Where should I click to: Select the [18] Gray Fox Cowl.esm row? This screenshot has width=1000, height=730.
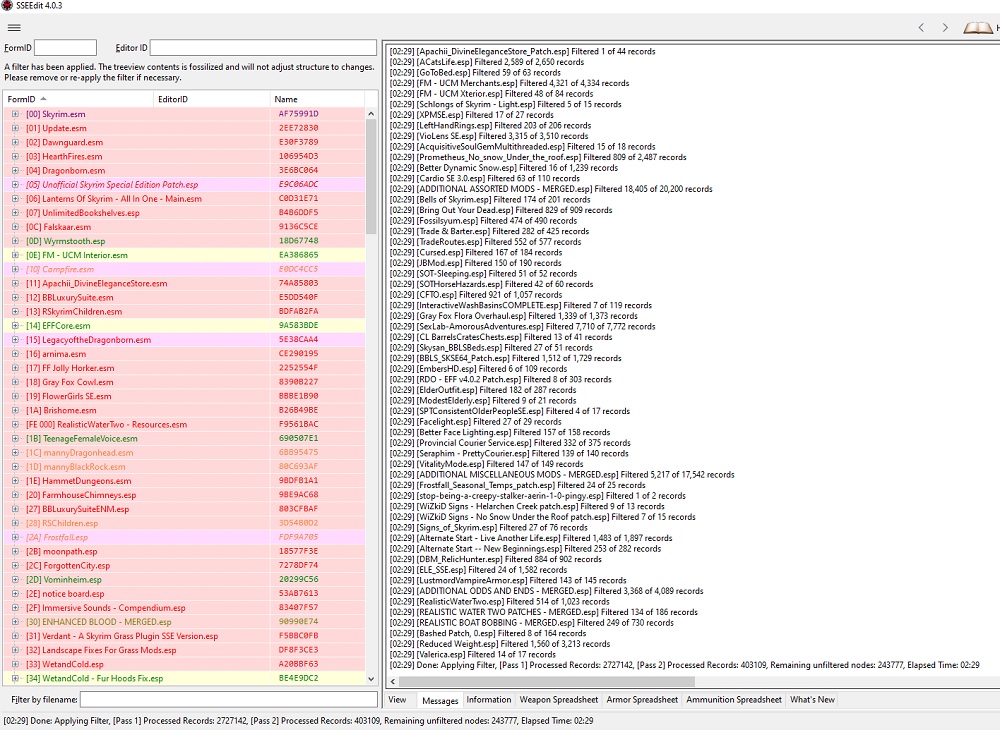184,382
